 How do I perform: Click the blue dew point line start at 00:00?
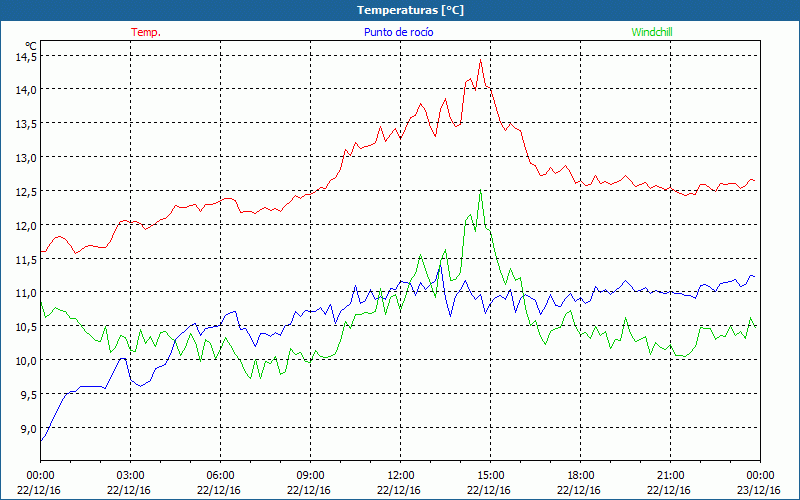tap(41, 440)
